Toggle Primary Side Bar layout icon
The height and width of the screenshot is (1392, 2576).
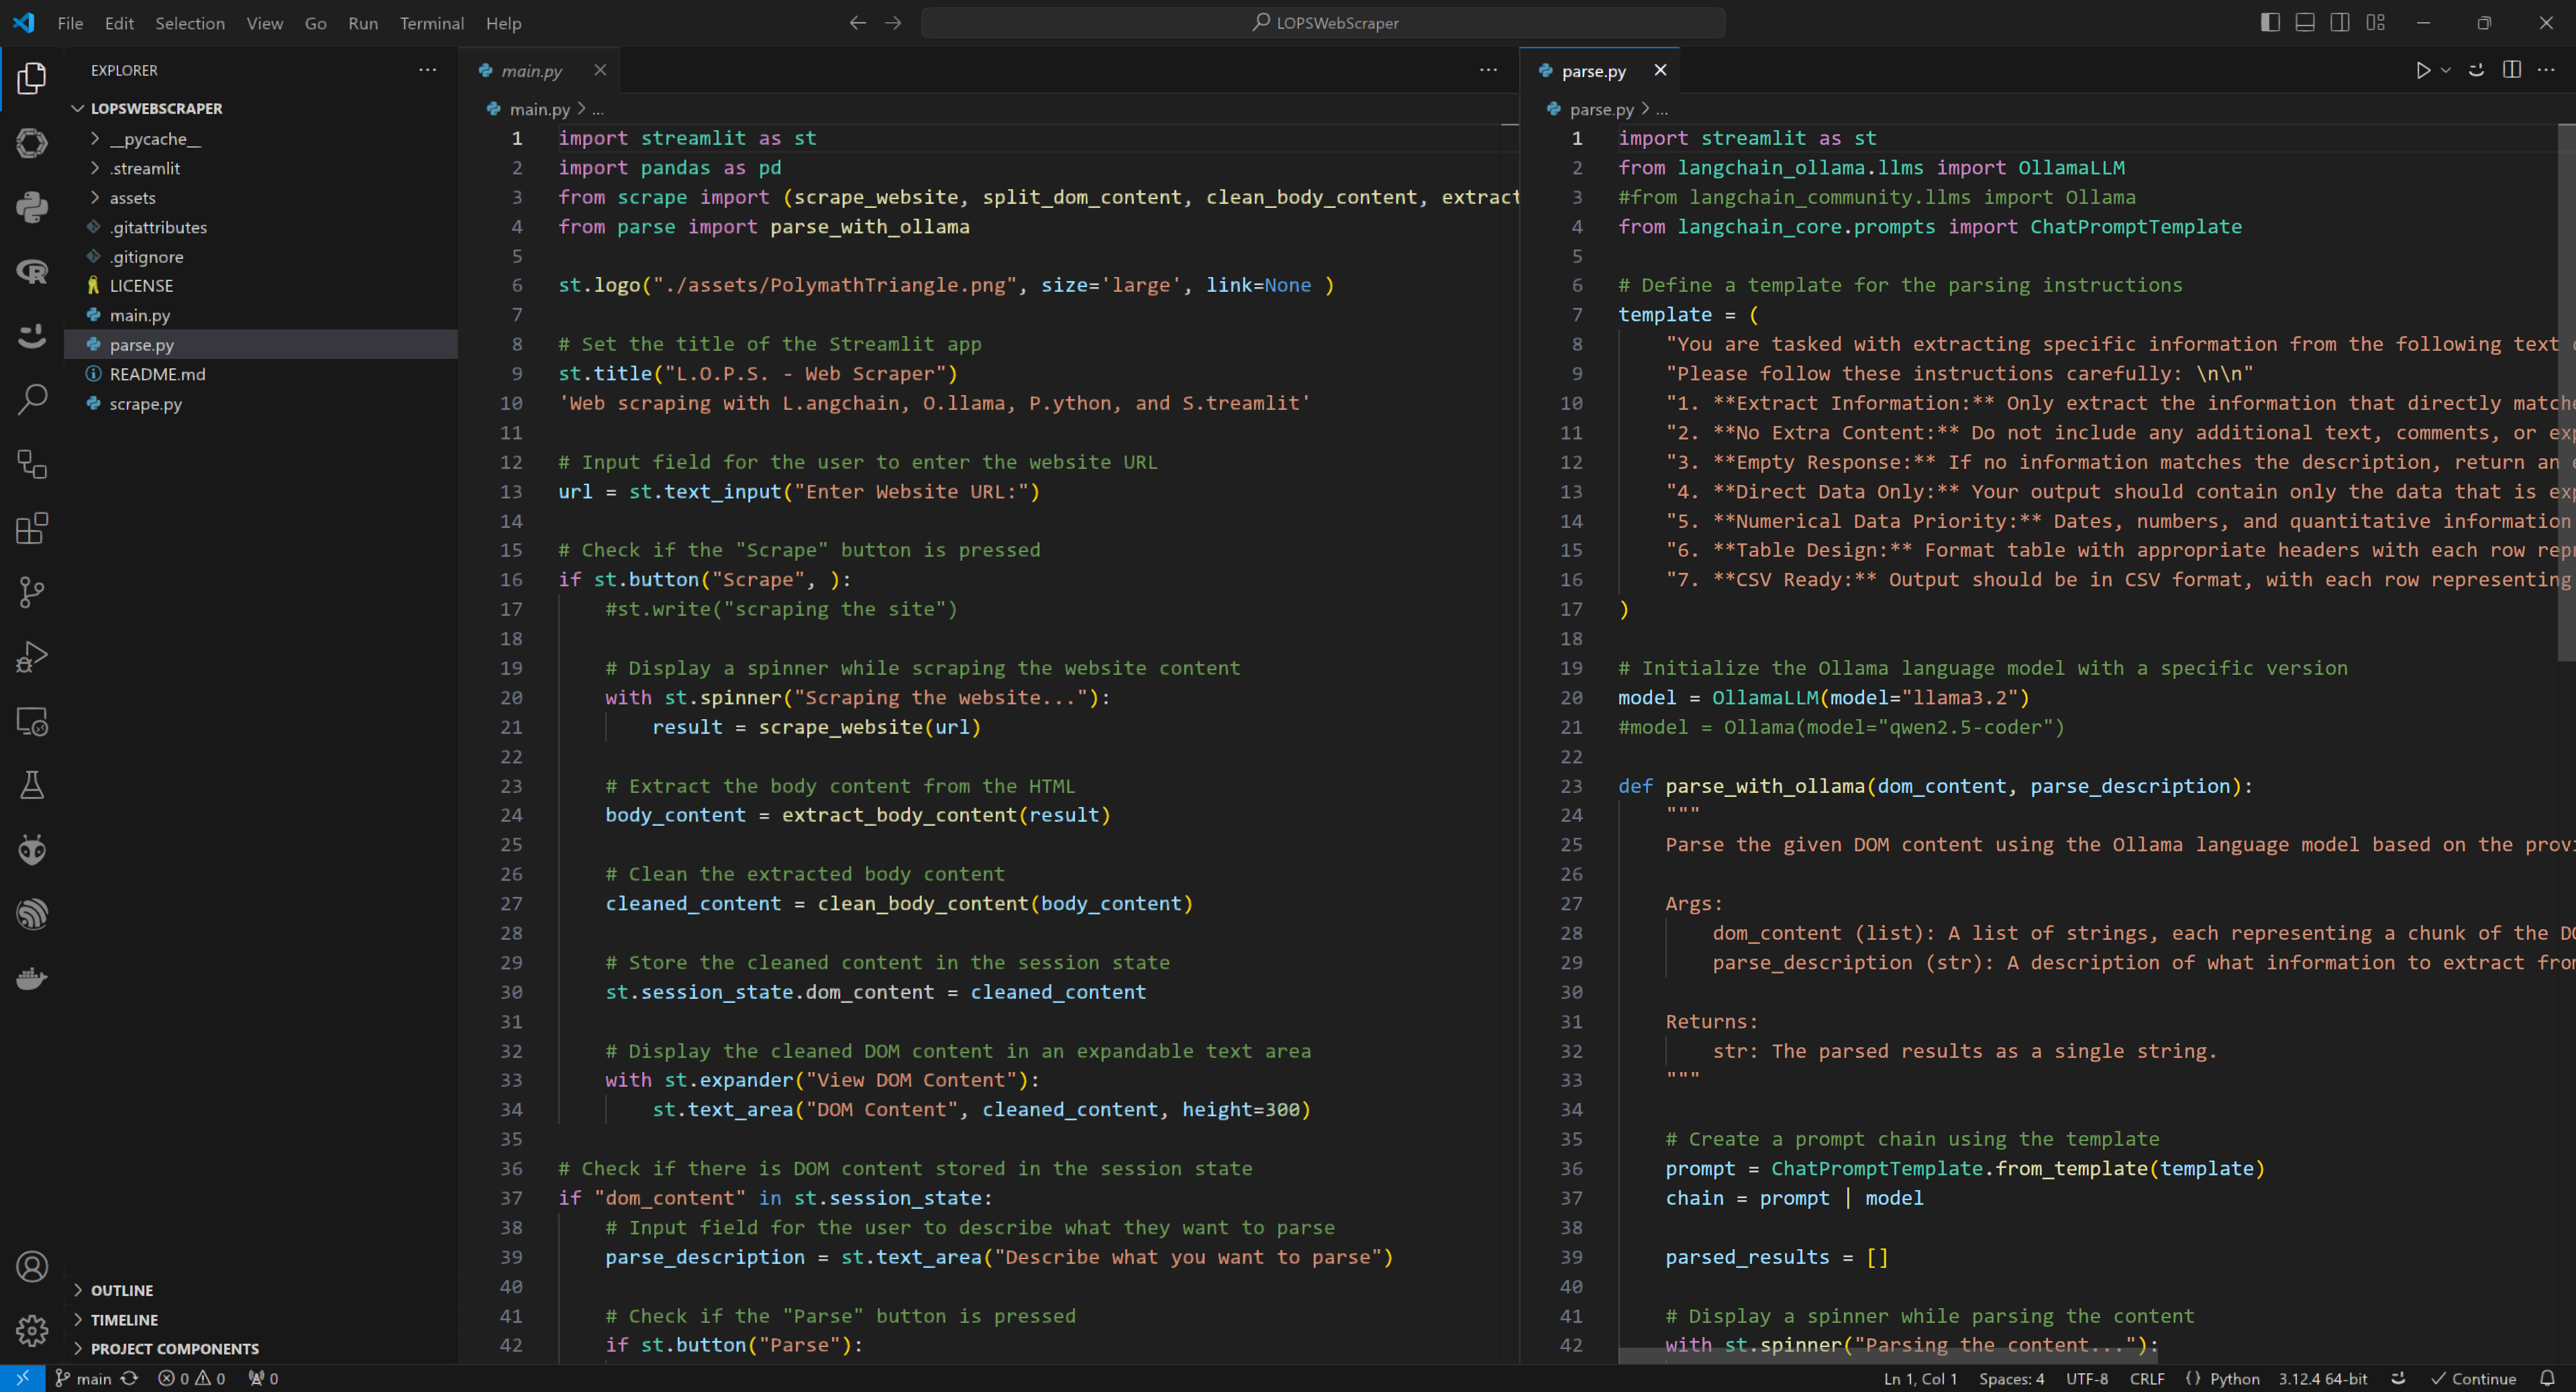click(x=2270, y=23)
